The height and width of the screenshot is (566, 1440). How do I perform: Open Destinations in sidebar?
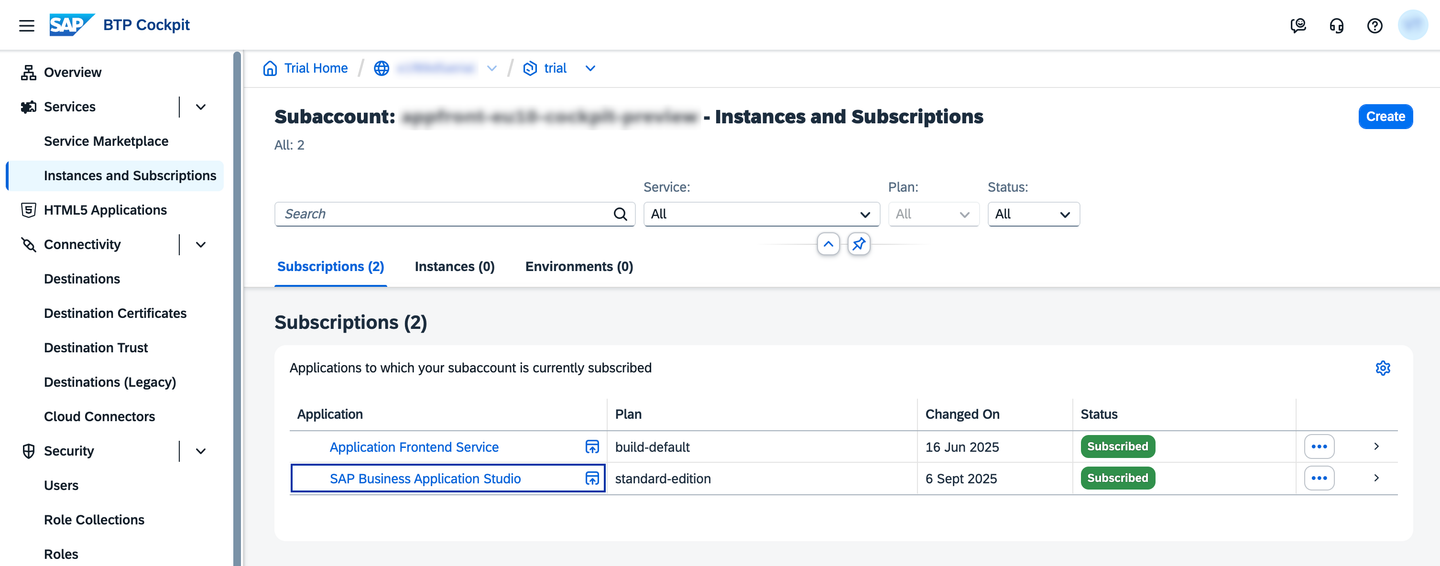click(x=82, y=279)
